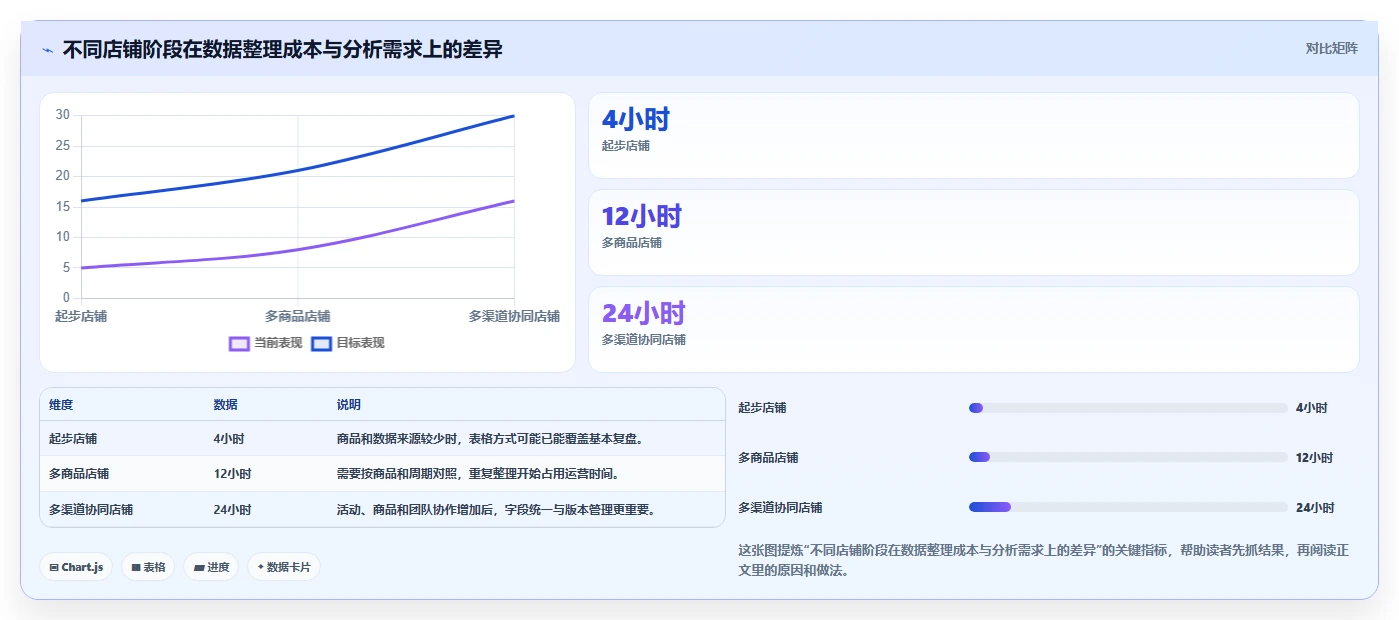Click 起步店铺 label beside its progress bar
This screenshot has width=1399, height=620.
tap(762, 408)
